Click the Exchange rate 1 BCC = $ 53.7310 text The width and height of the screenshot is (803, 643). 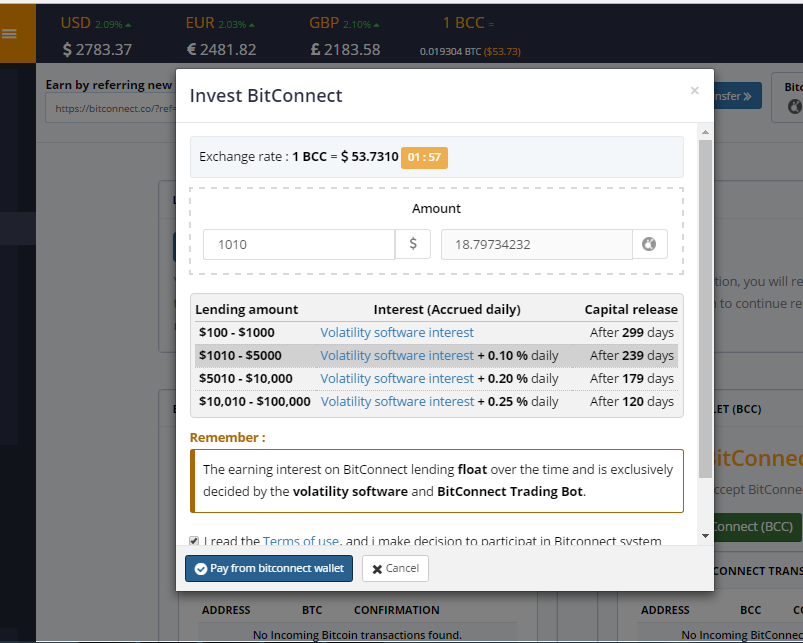click(x=299, y=157)
